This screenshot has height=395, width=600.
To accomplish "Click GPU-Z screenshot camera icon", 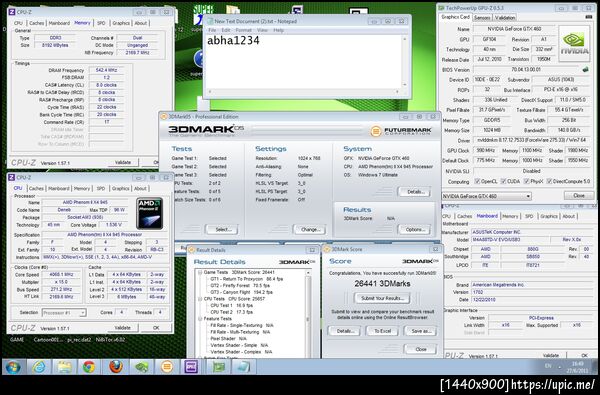I will coord(589,17).
